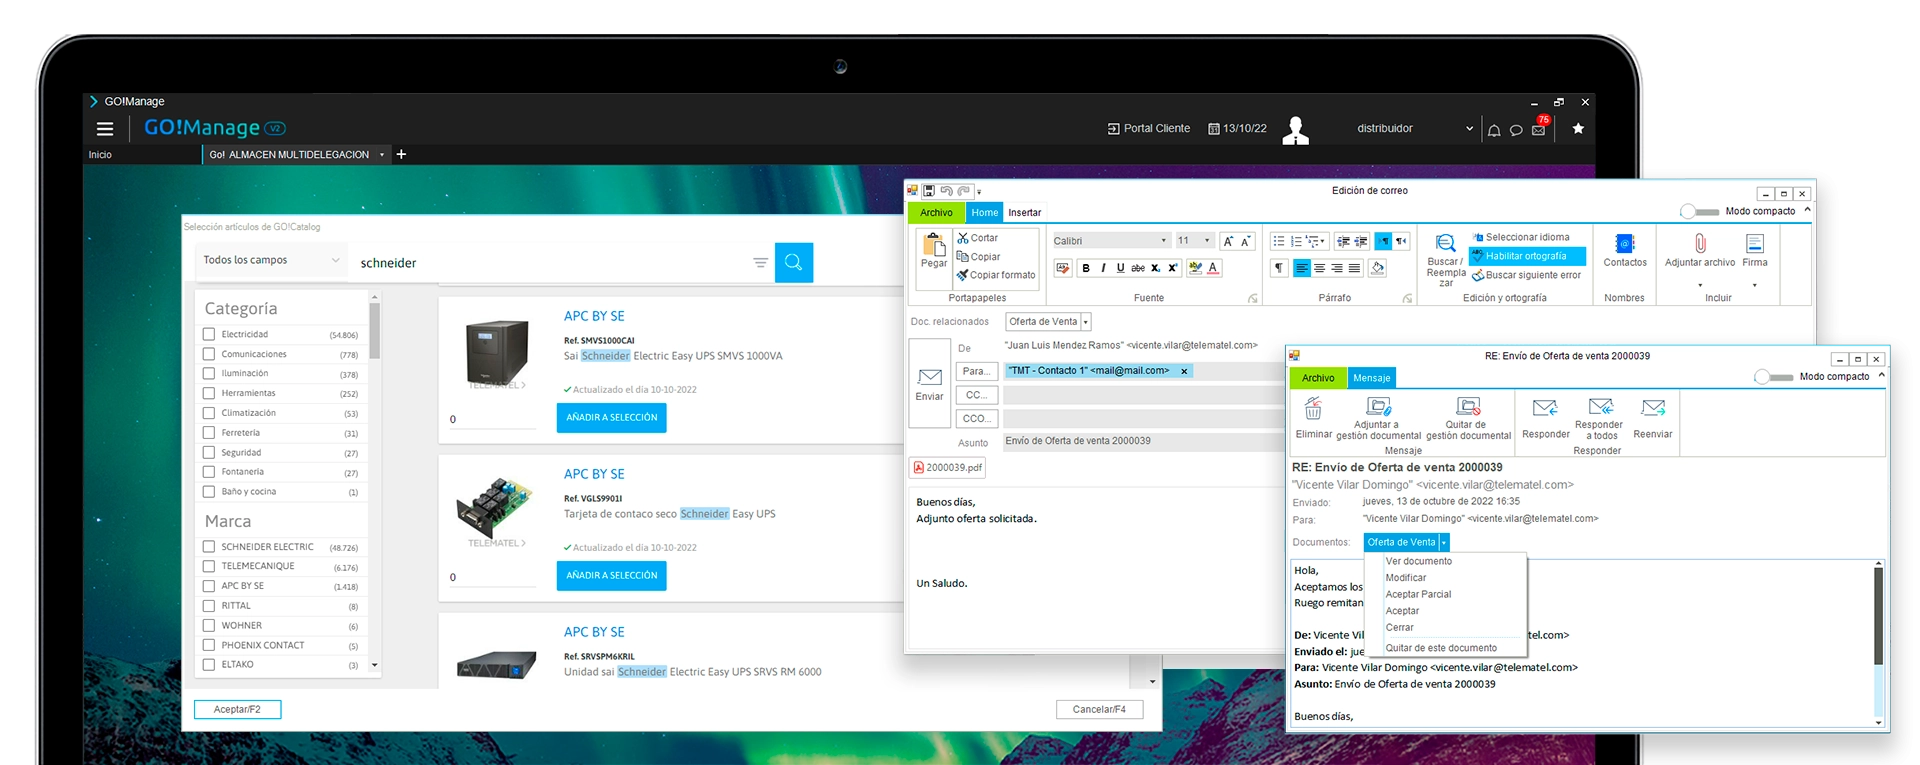This screenshot has width=1920, height=765.
Task: Open the search filter lines icon
Action: click(760, 263)
